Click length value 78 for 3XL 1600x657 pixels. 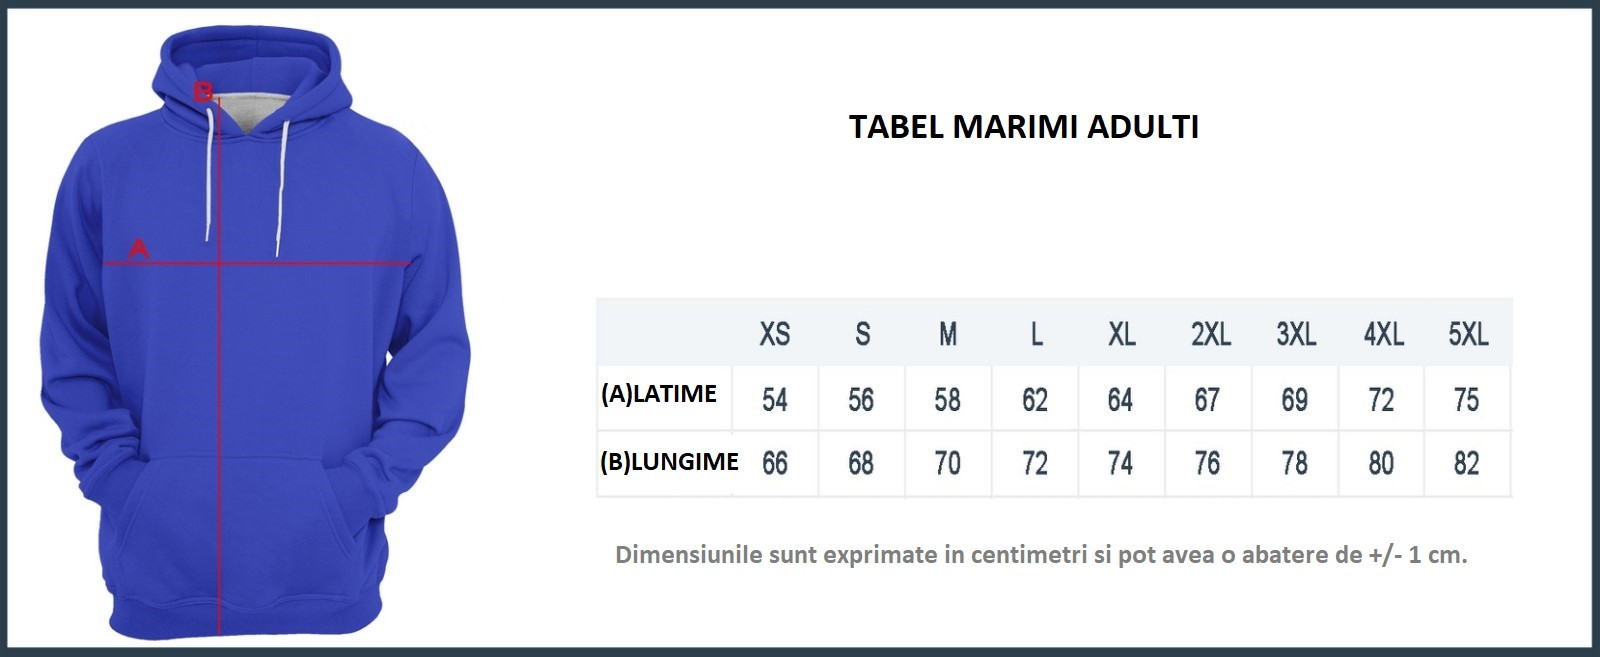point(1294,463)
